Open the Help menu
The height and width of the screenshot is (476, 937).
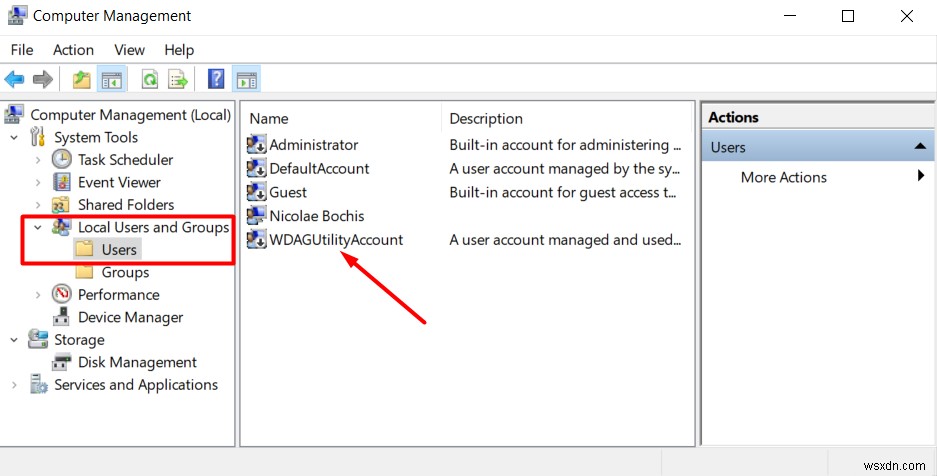179,50
